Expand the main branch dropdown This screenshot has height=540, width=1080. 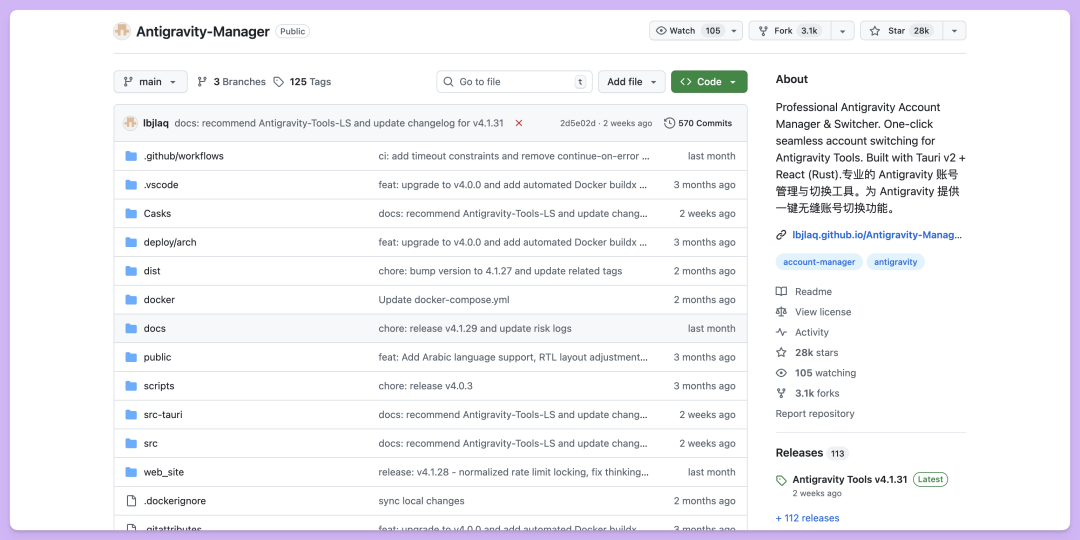[x=151, y=82]
